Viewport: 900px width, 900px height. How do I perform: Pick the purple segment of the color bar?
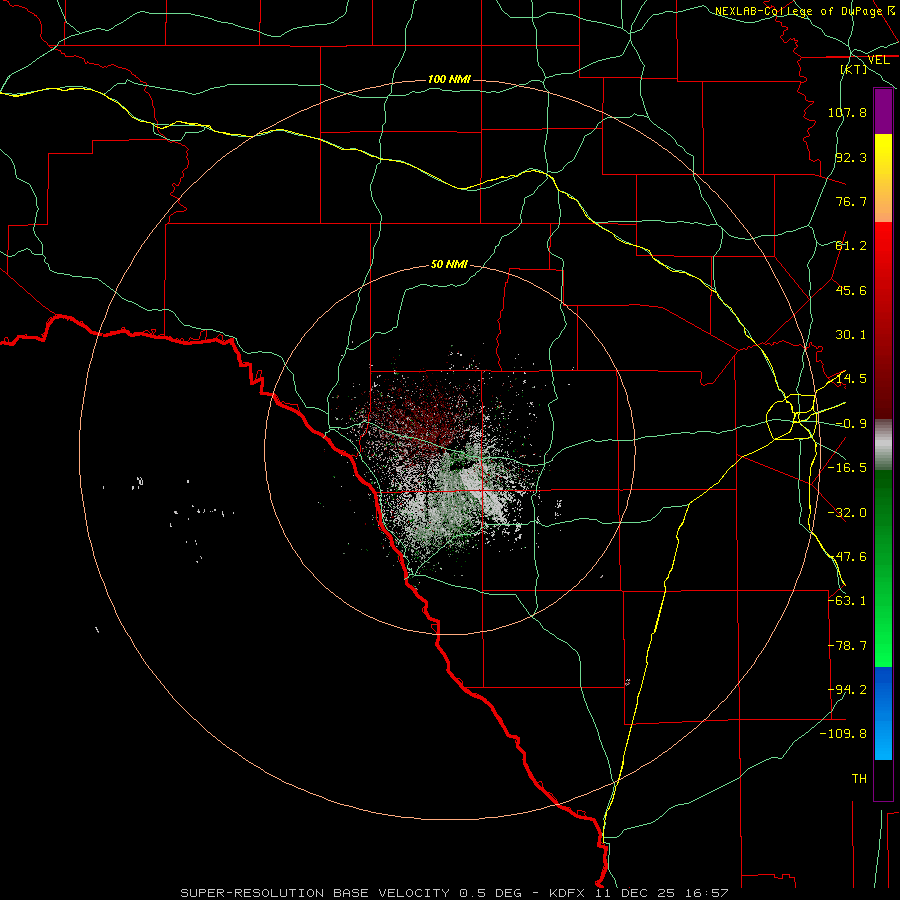click(x=883, y=111)
